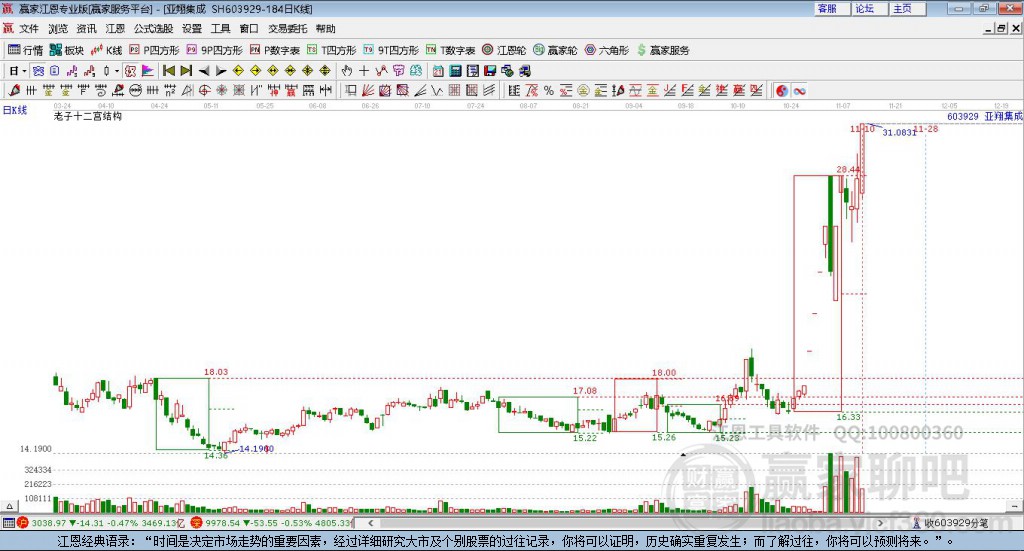
Task: Select the compass-and-ruler angle tool
Action: (x=187, y=91)
